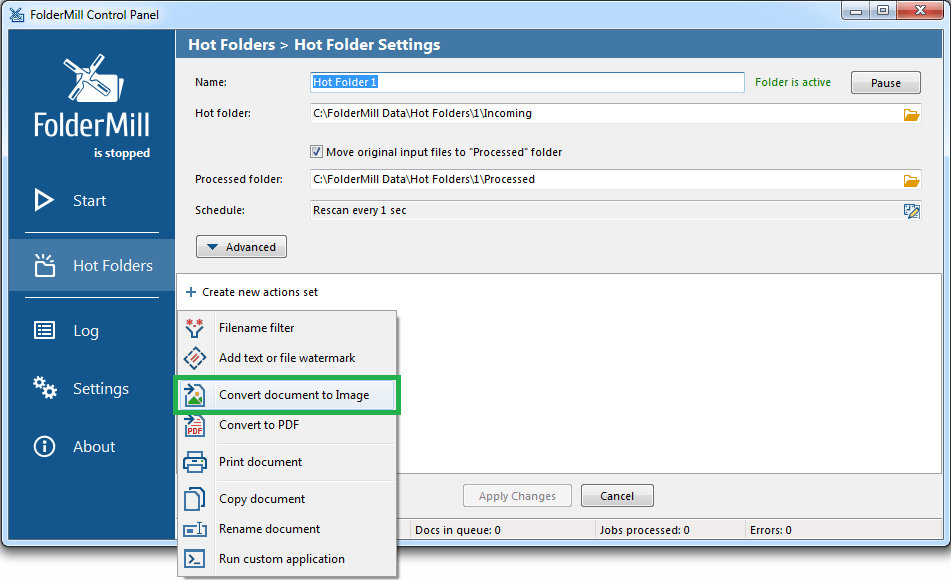Open the Log section

[92, 330]
